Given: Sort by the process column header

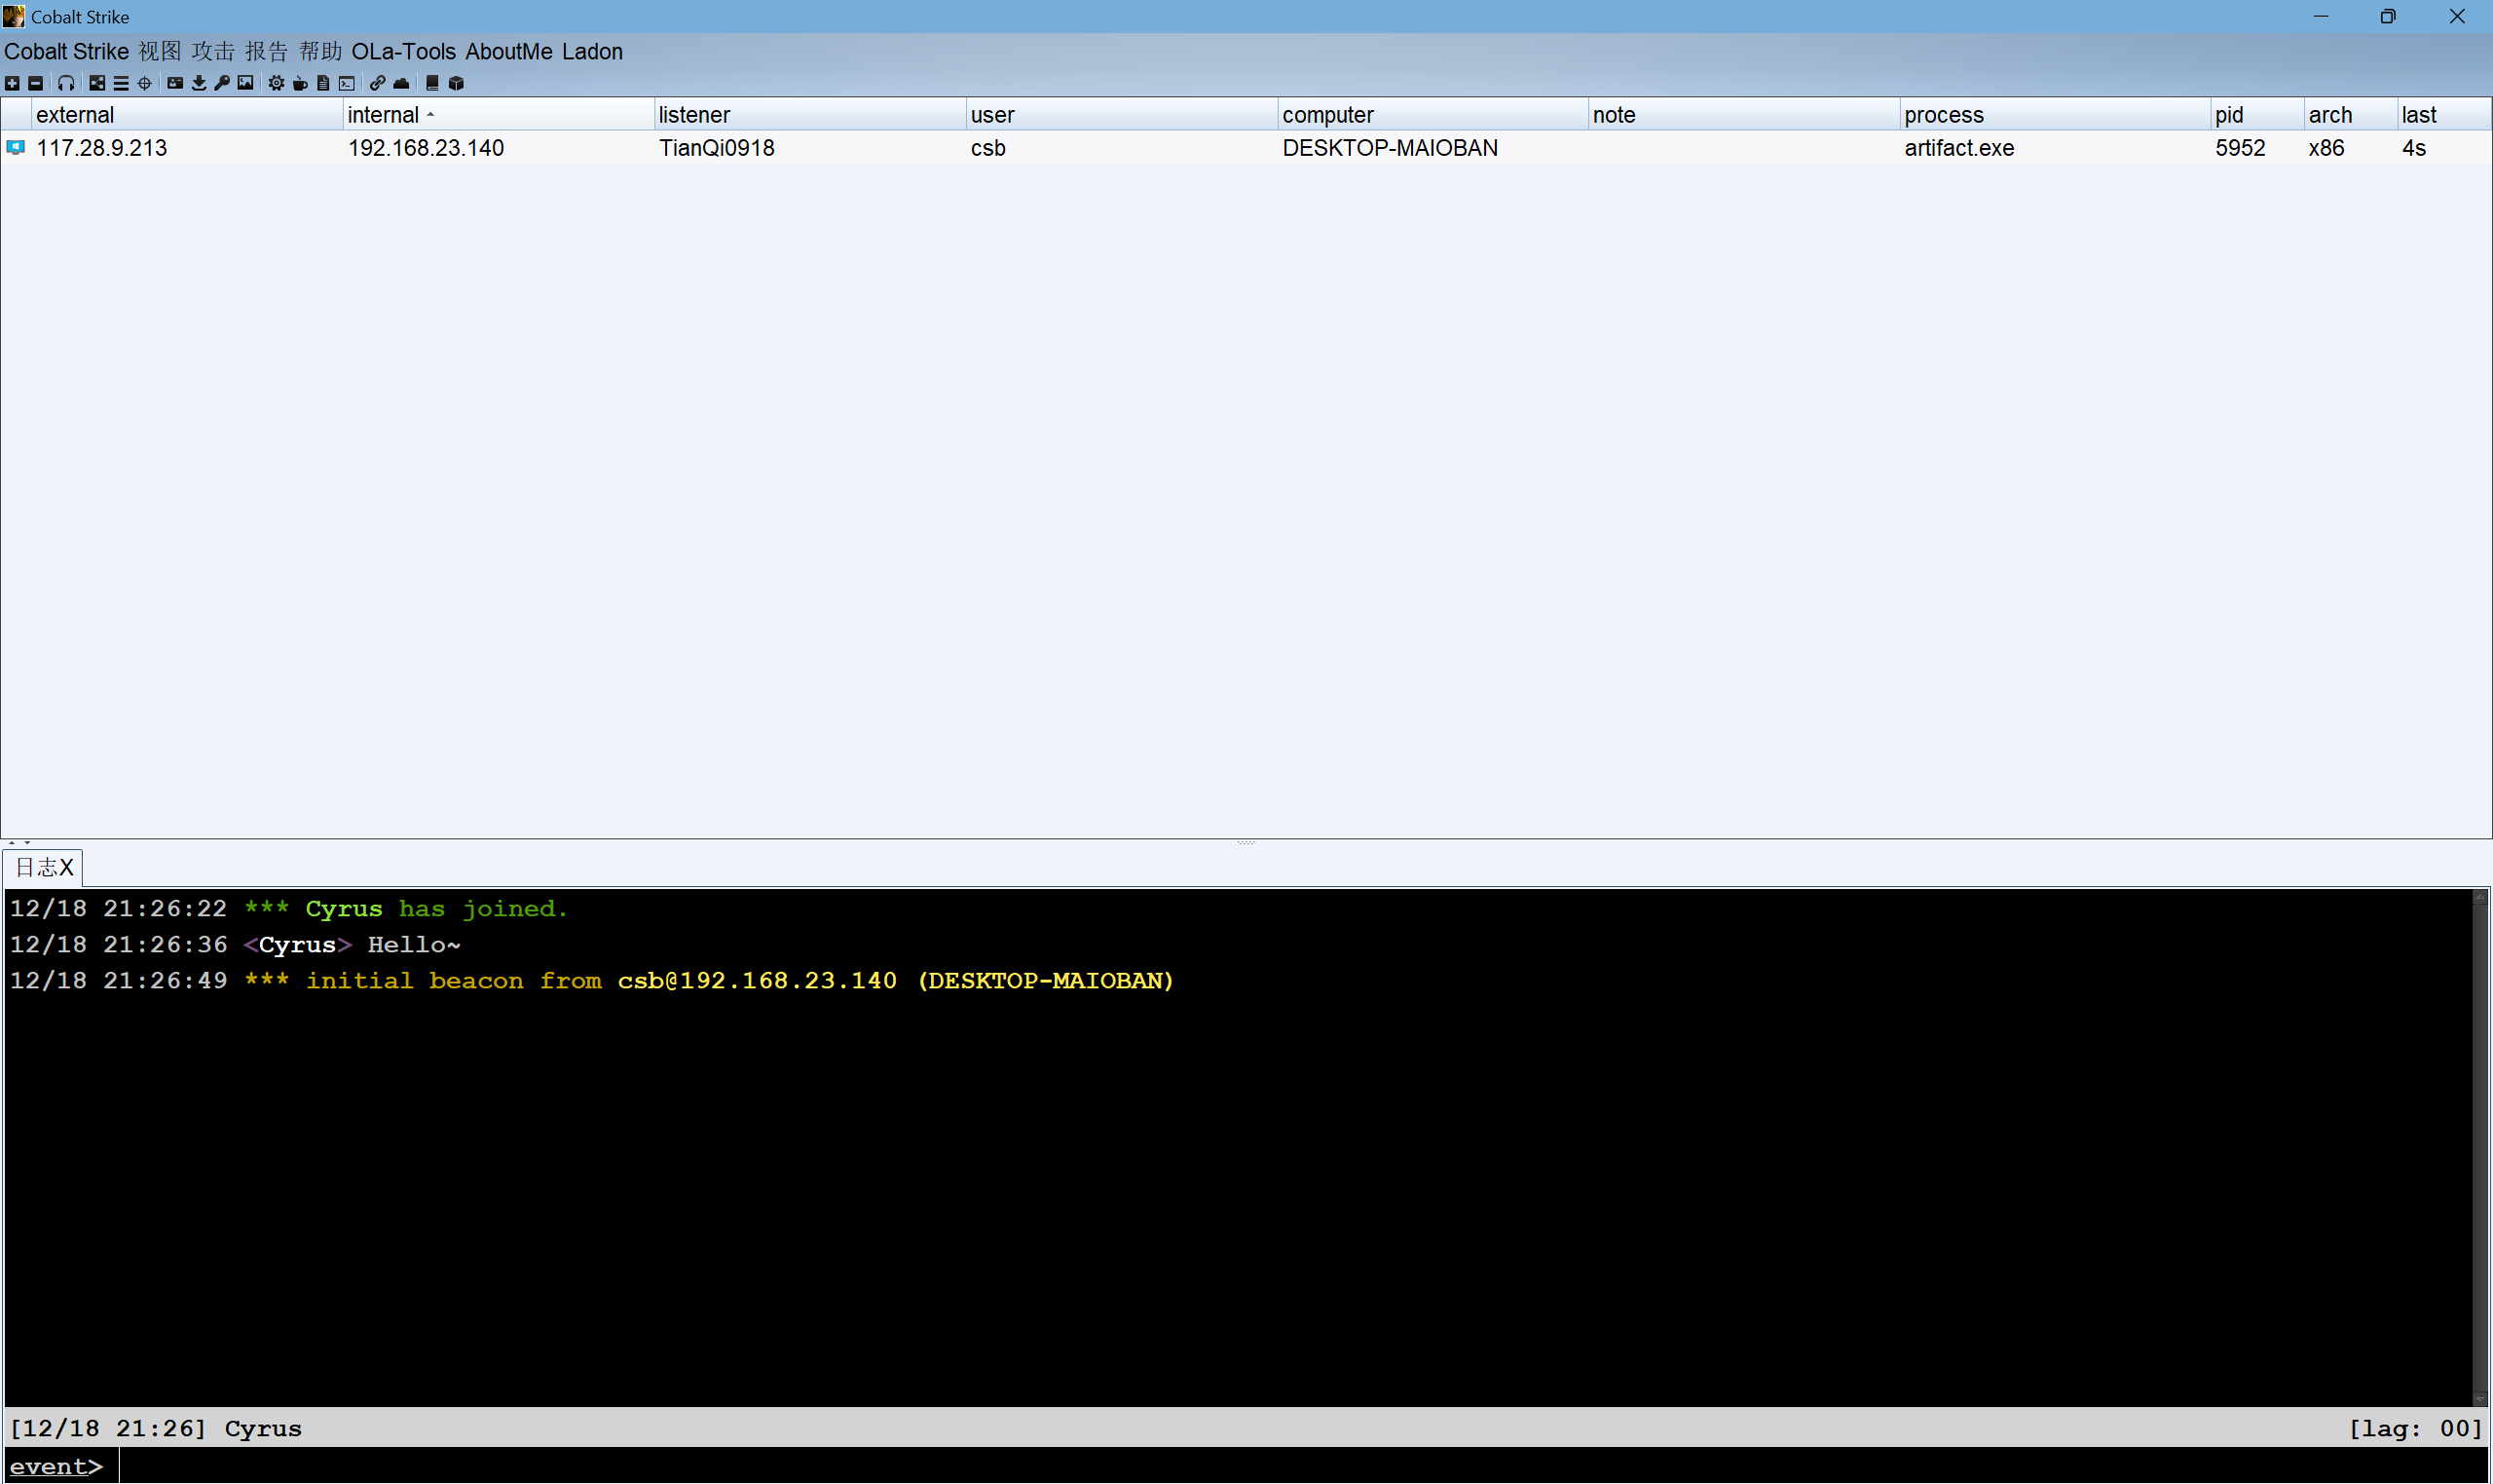Looking at the screenshot, I should pyautogui.click(x=2055, y=115).
